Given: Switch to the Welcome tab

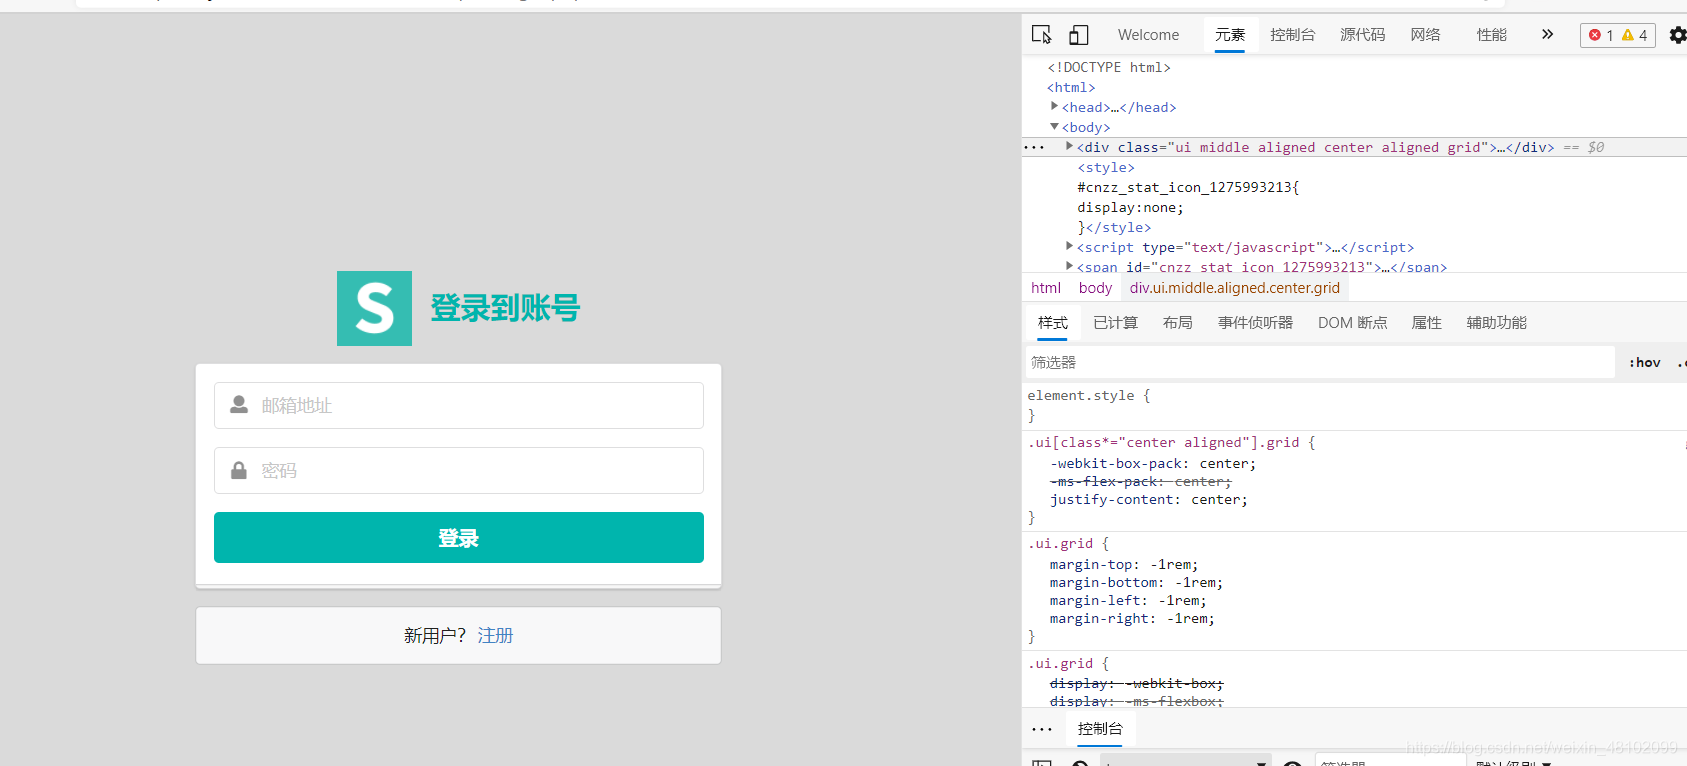Looking at the screenshot, I should [1148, 35].
